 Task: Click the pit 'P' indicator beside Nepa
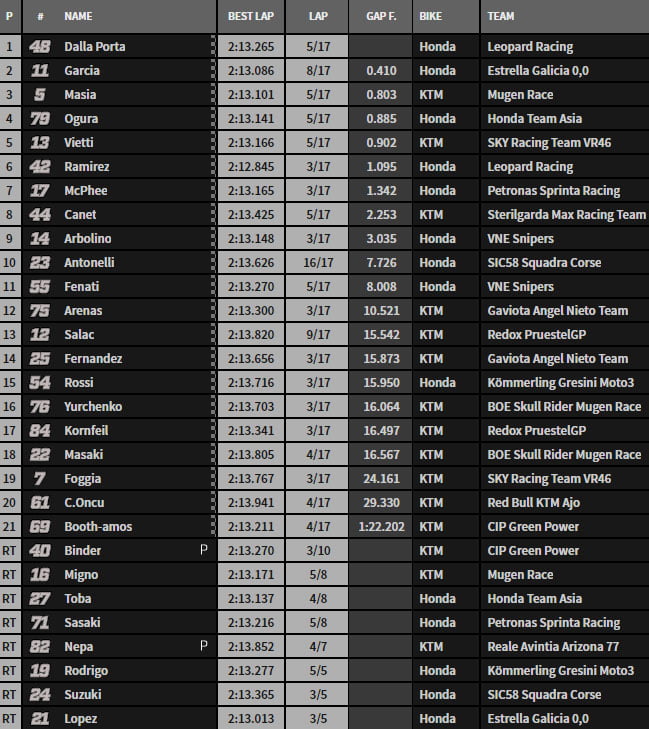[204, 646]
